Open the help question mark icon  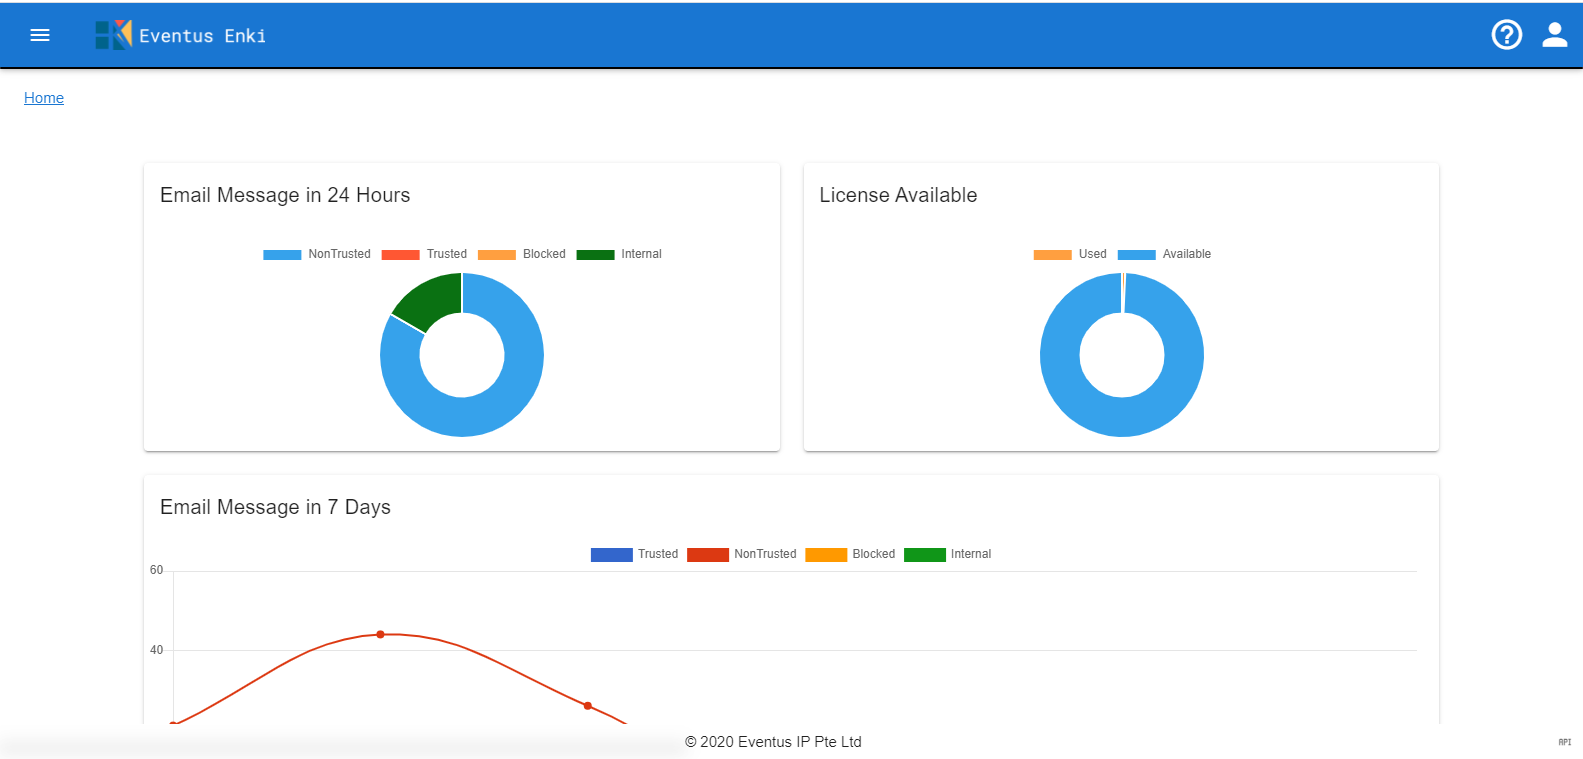(1506, 35)
